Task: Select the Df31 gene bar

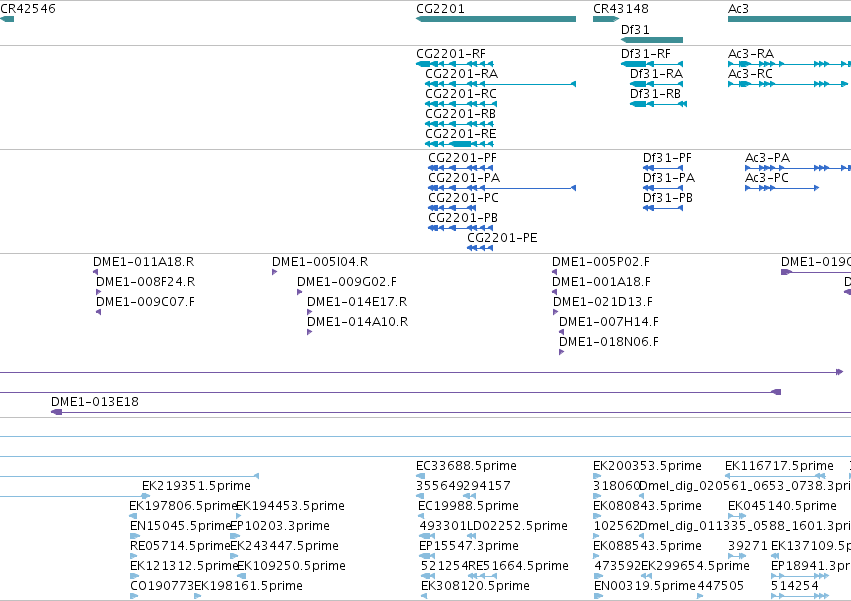Action: click(651, 40)
